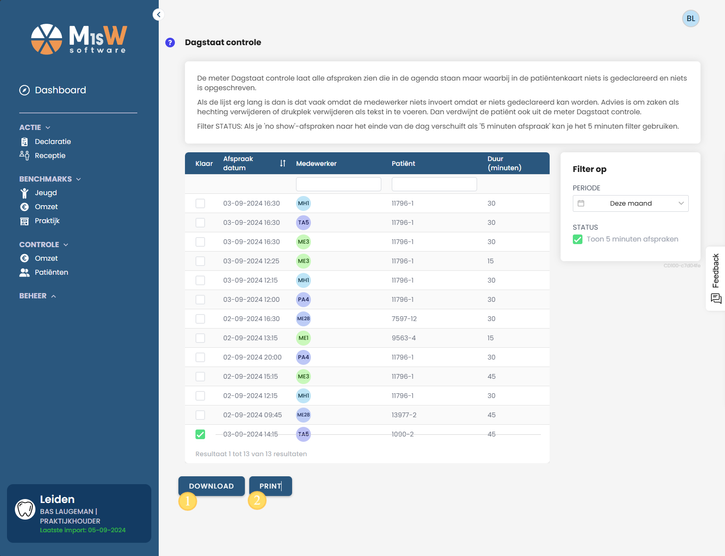The image size is (725, 556).
Task: Open the Deze maand period dropdown
Action: [630, 204]
